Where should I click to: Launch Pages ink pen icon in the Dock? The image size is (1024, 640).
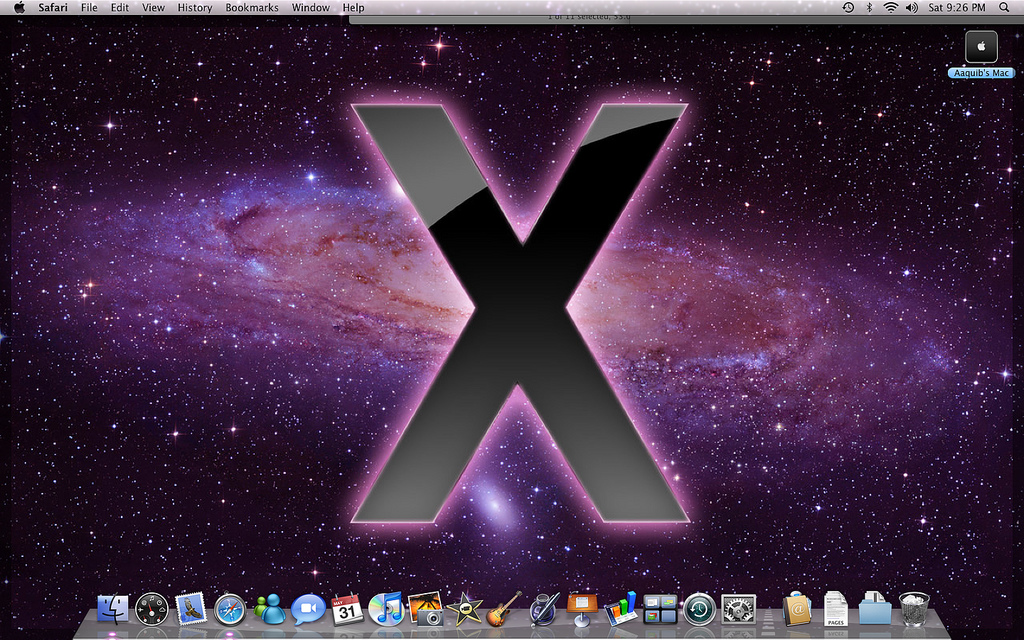pos(543,609)
